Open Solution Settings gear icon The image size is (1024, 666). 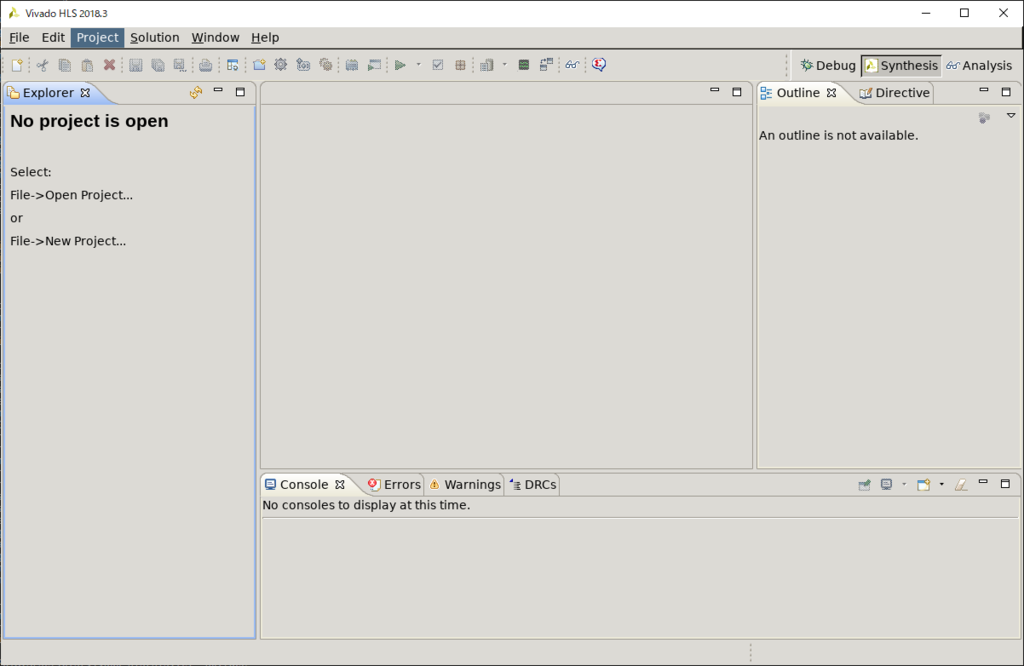[325, 65]
